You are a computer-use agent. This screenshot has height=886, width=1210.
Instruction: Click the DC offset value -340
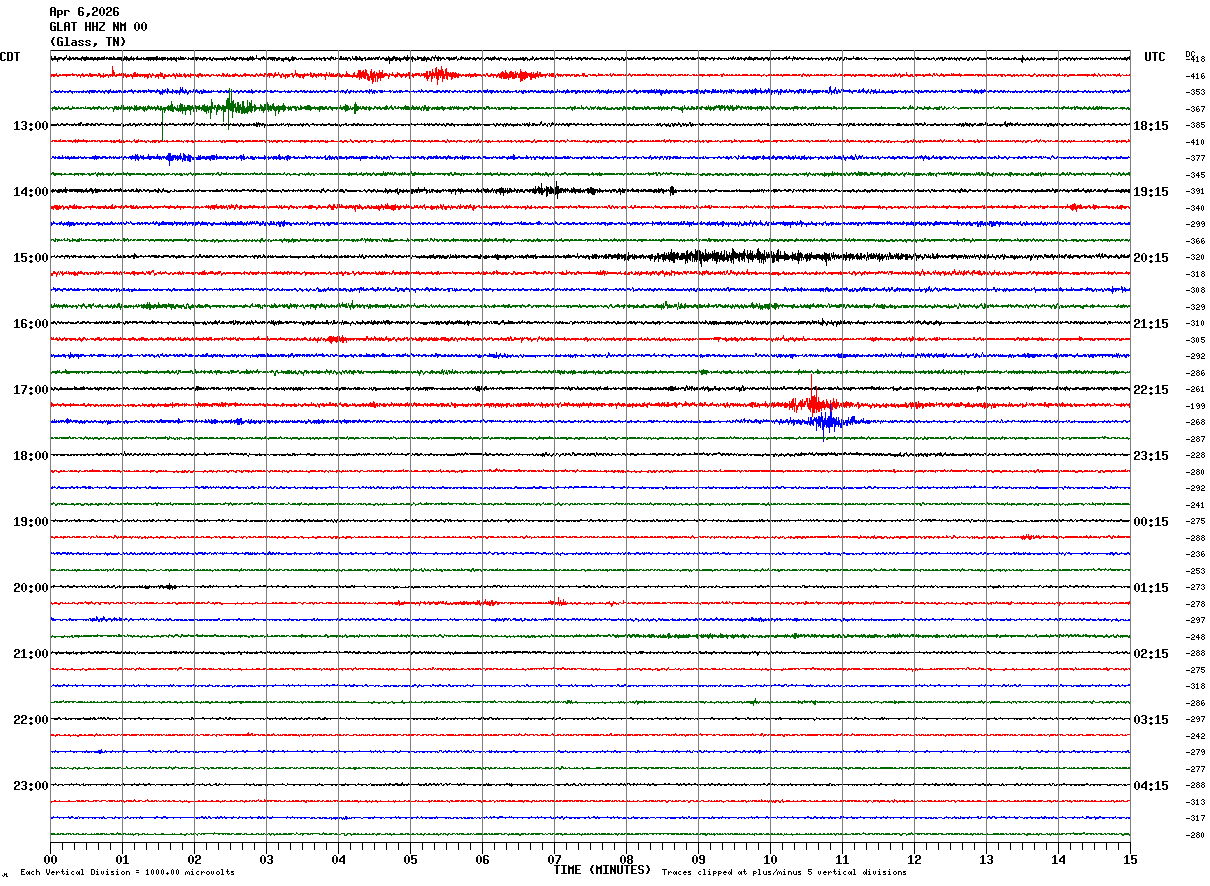(x=1195, y=208)
